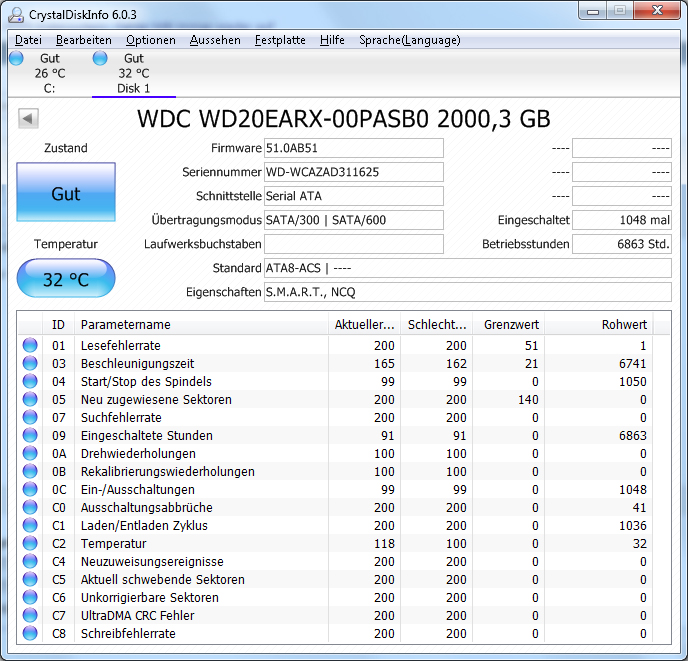
Task: Click status orb of Drehwiederholungen row
Action: [x=30, y=453]
